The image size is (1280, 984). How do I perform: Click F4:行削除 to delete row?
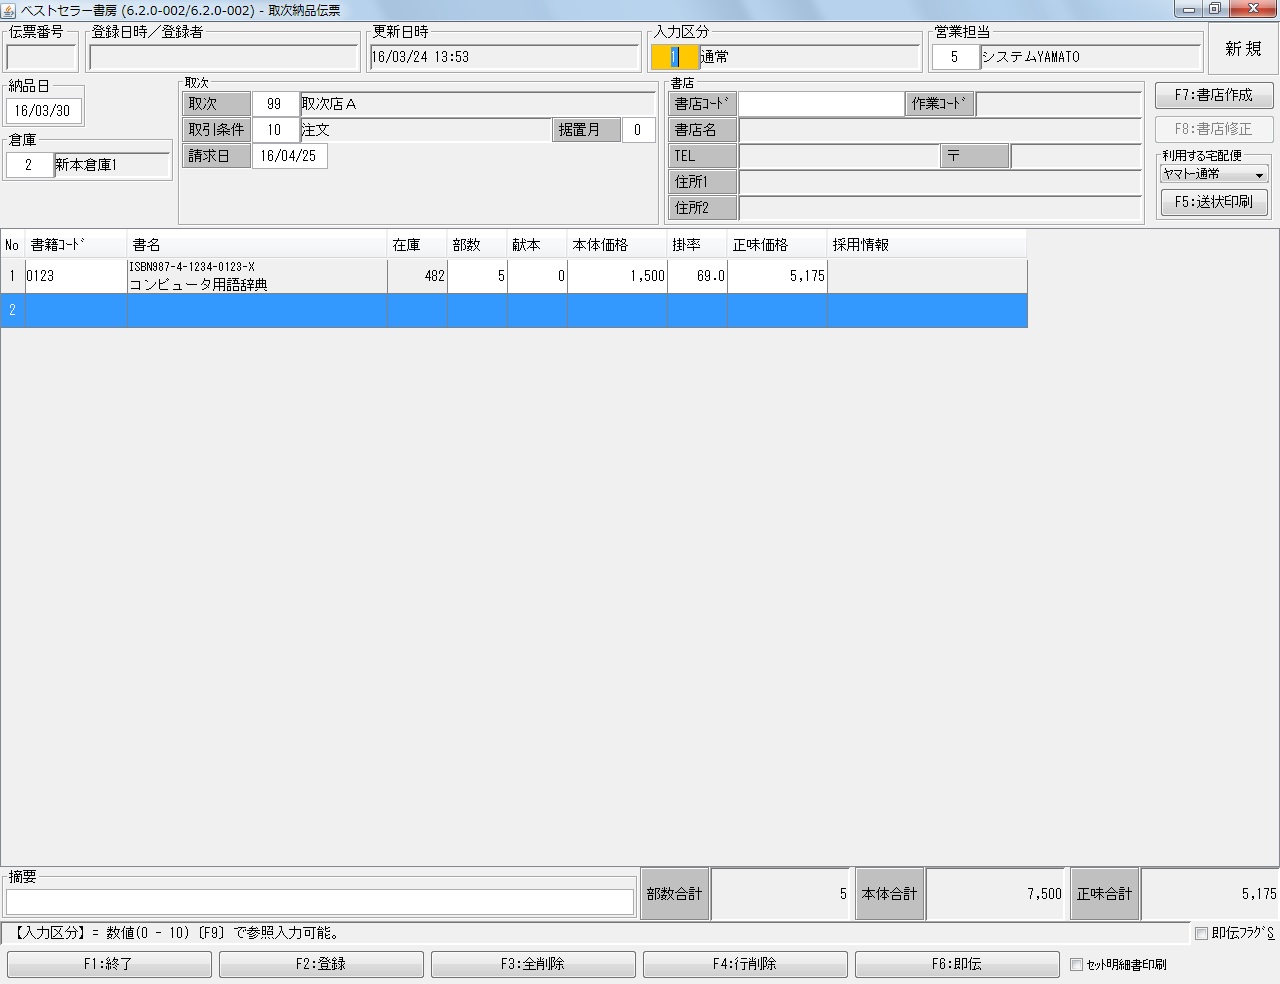745,964
